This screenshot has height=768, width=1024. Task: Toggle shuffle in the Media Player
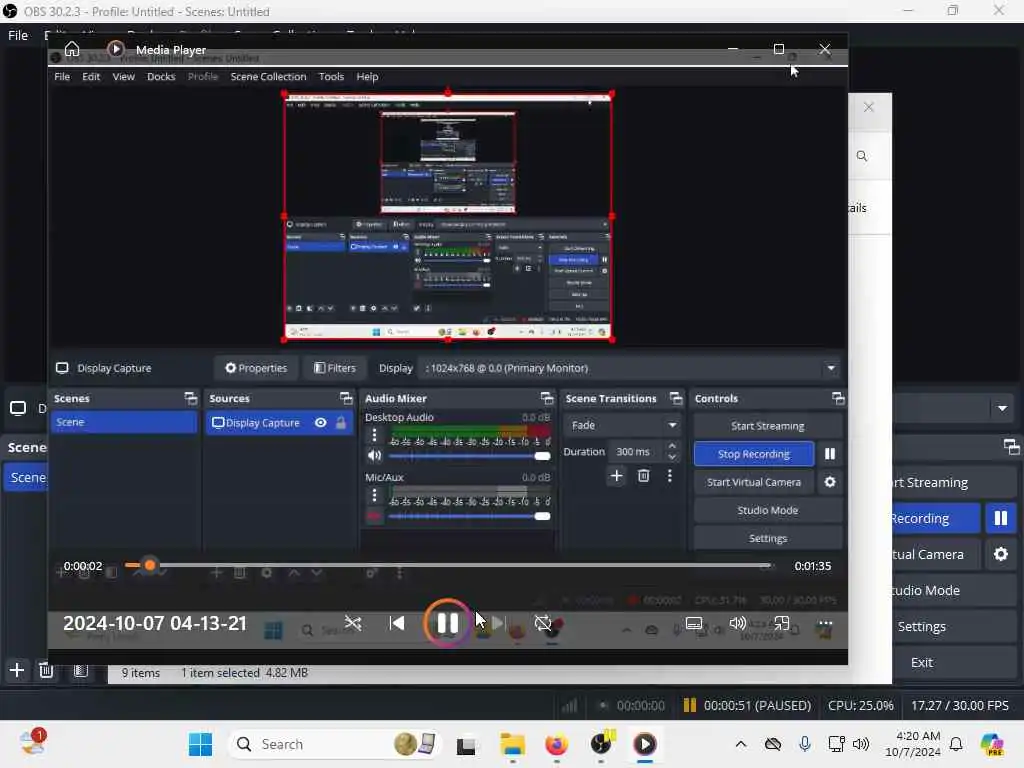pyautogui.click(x=353, y=623)
